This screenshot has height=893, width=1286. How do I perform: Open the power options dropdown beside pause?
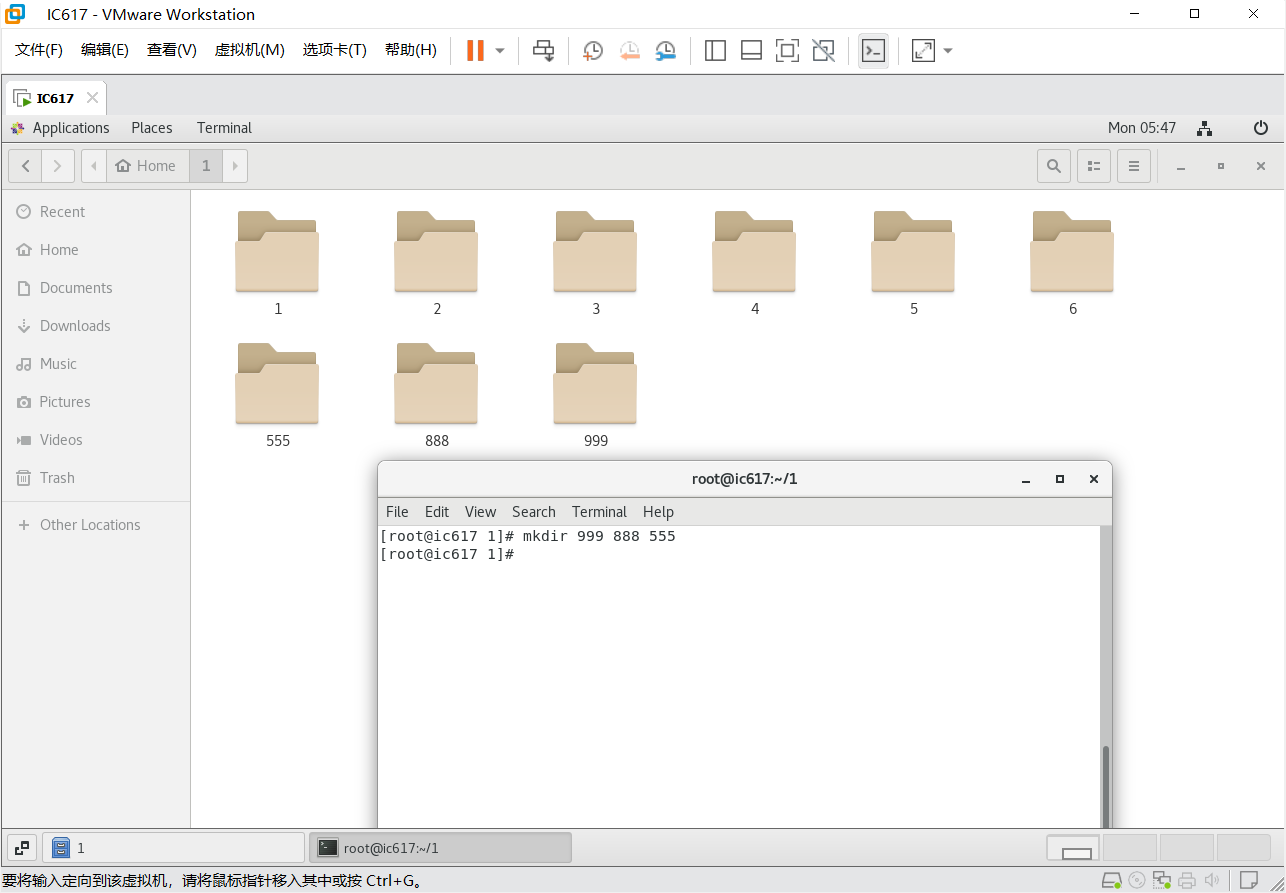click(500, 50)
